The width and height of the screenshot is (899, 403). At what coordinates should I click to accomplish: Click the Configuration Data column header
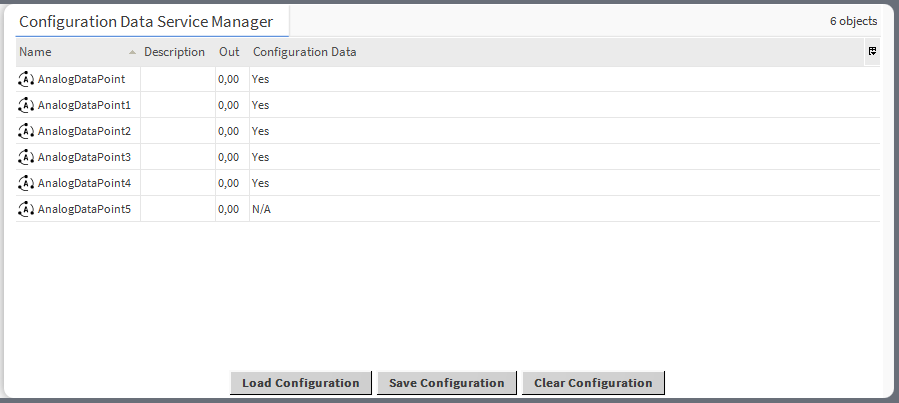(x=304, y=52)
